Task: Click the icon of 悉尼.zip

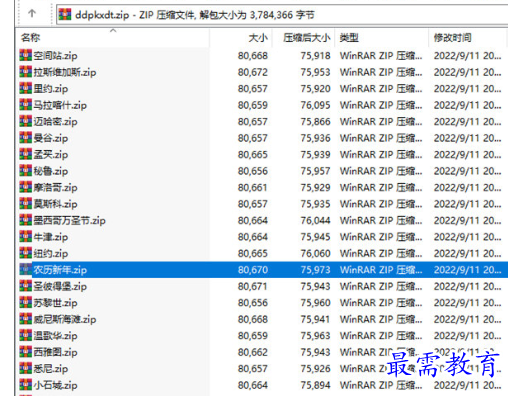Action: 26,368
